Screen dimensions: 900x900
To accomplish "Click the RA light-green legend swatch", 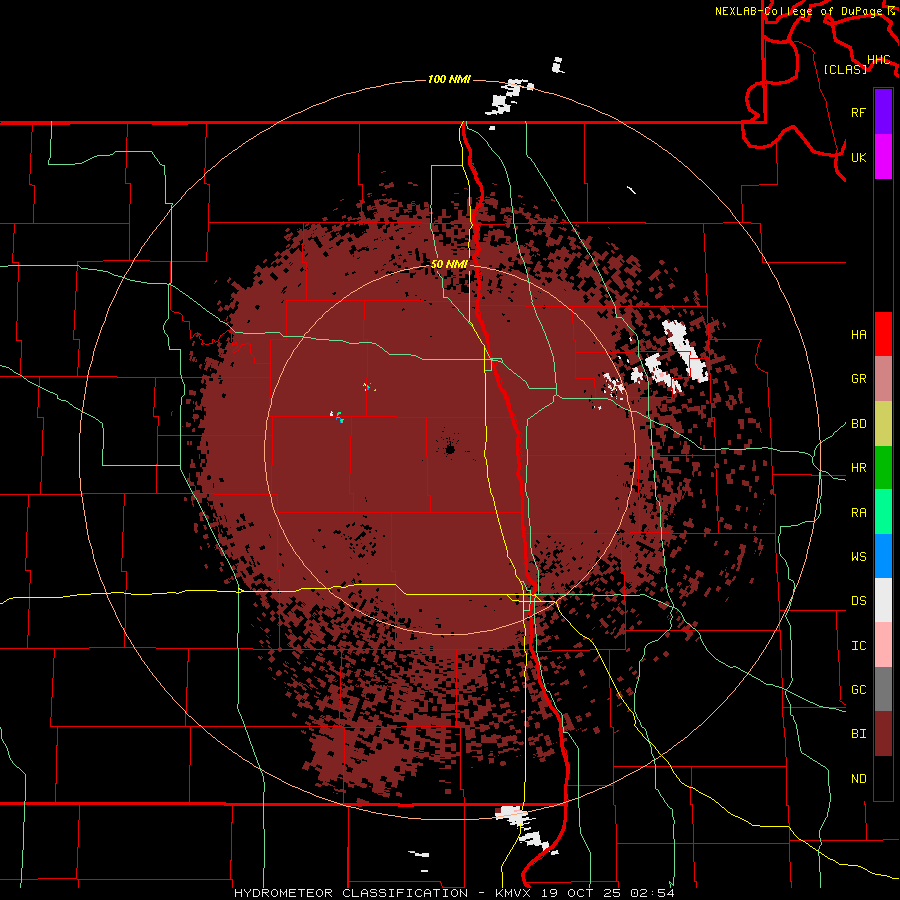I will [x=883, y=512].
